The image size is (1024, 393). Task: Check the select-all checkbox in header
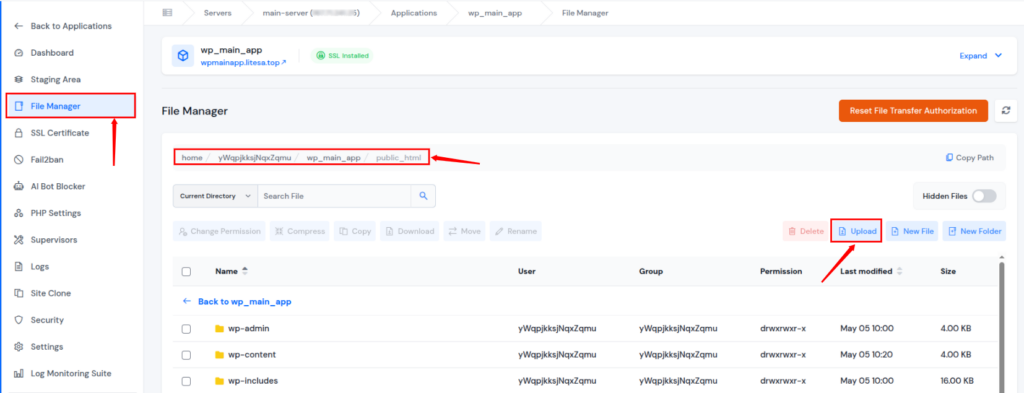point(186,272)
